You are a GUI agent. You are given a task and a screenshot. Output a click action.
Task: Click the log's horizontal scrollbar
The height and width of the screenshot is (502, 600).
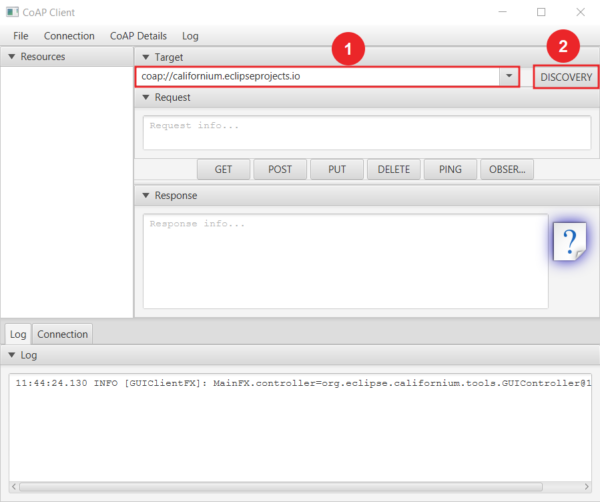click(300, 486)
